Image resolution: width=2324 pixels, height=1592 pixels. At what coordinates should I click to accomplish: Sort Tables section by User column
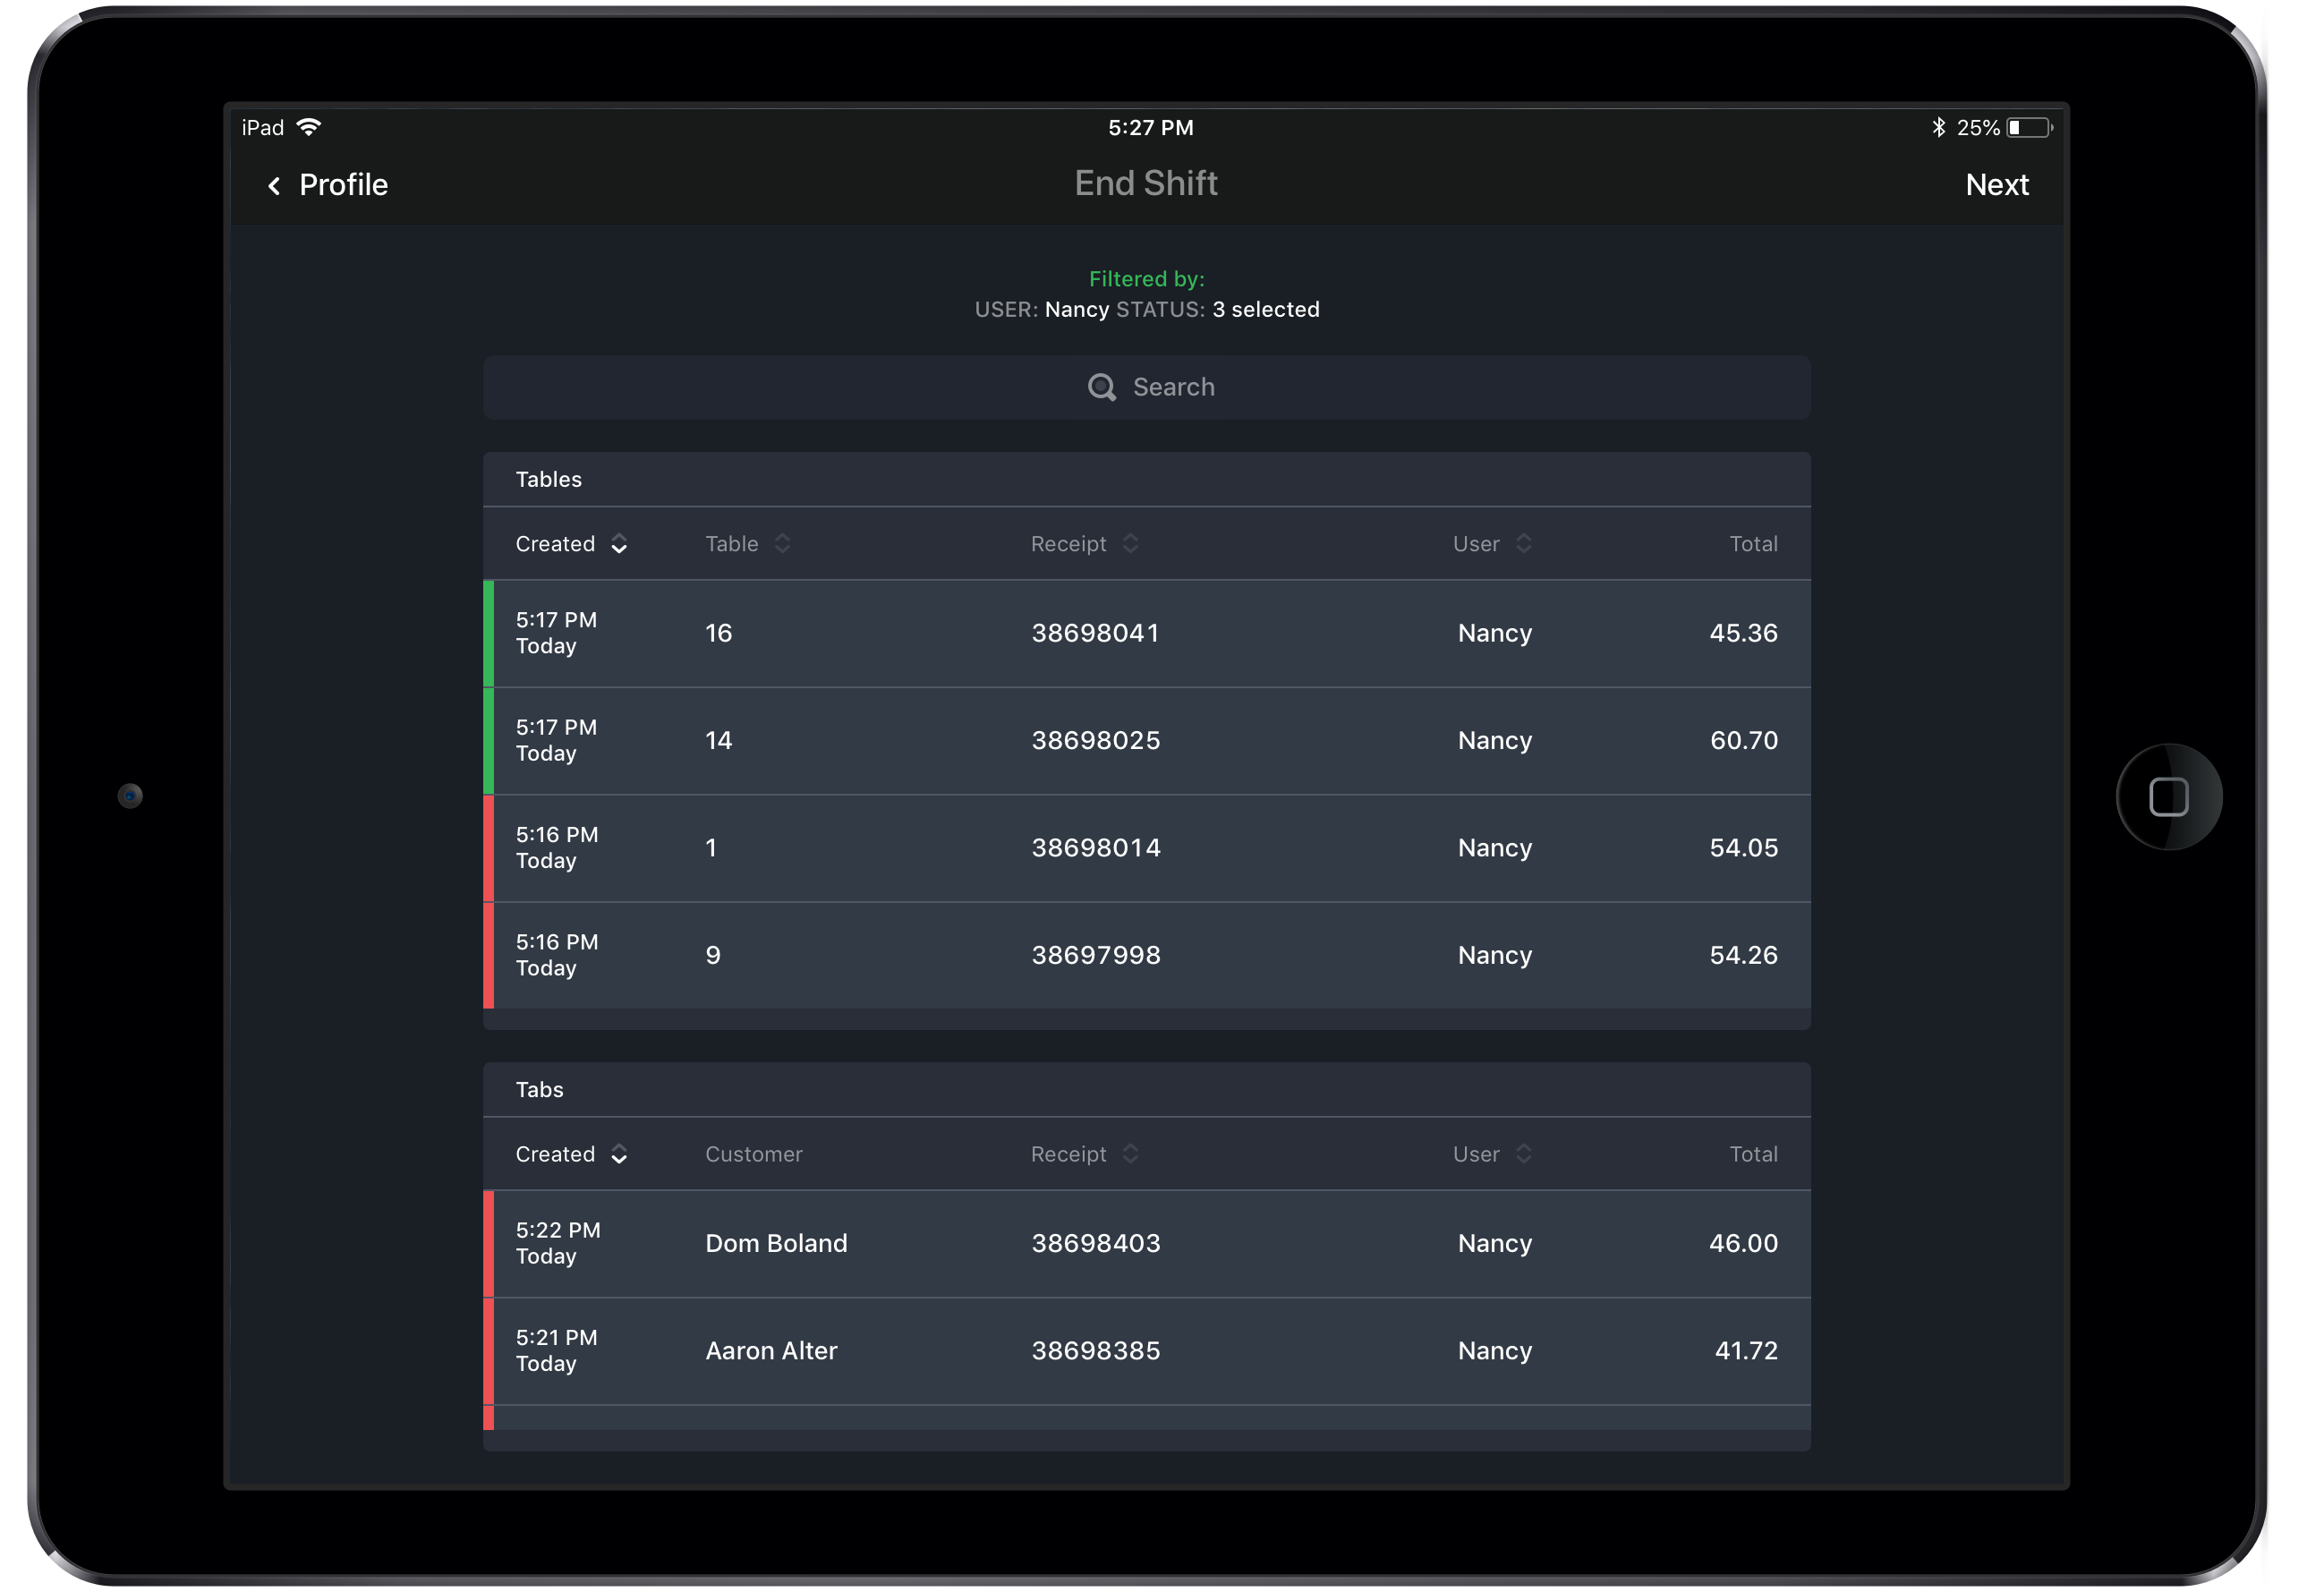tap(1492, 544)
